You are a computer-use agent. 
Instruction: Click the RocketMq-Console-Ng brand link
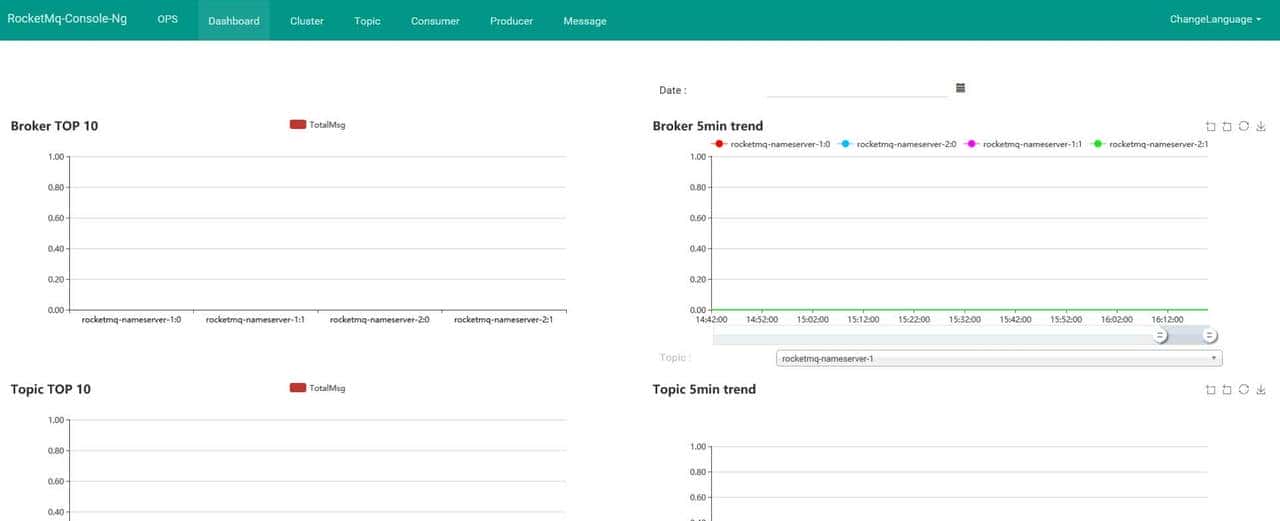click(x=67, y=19)
